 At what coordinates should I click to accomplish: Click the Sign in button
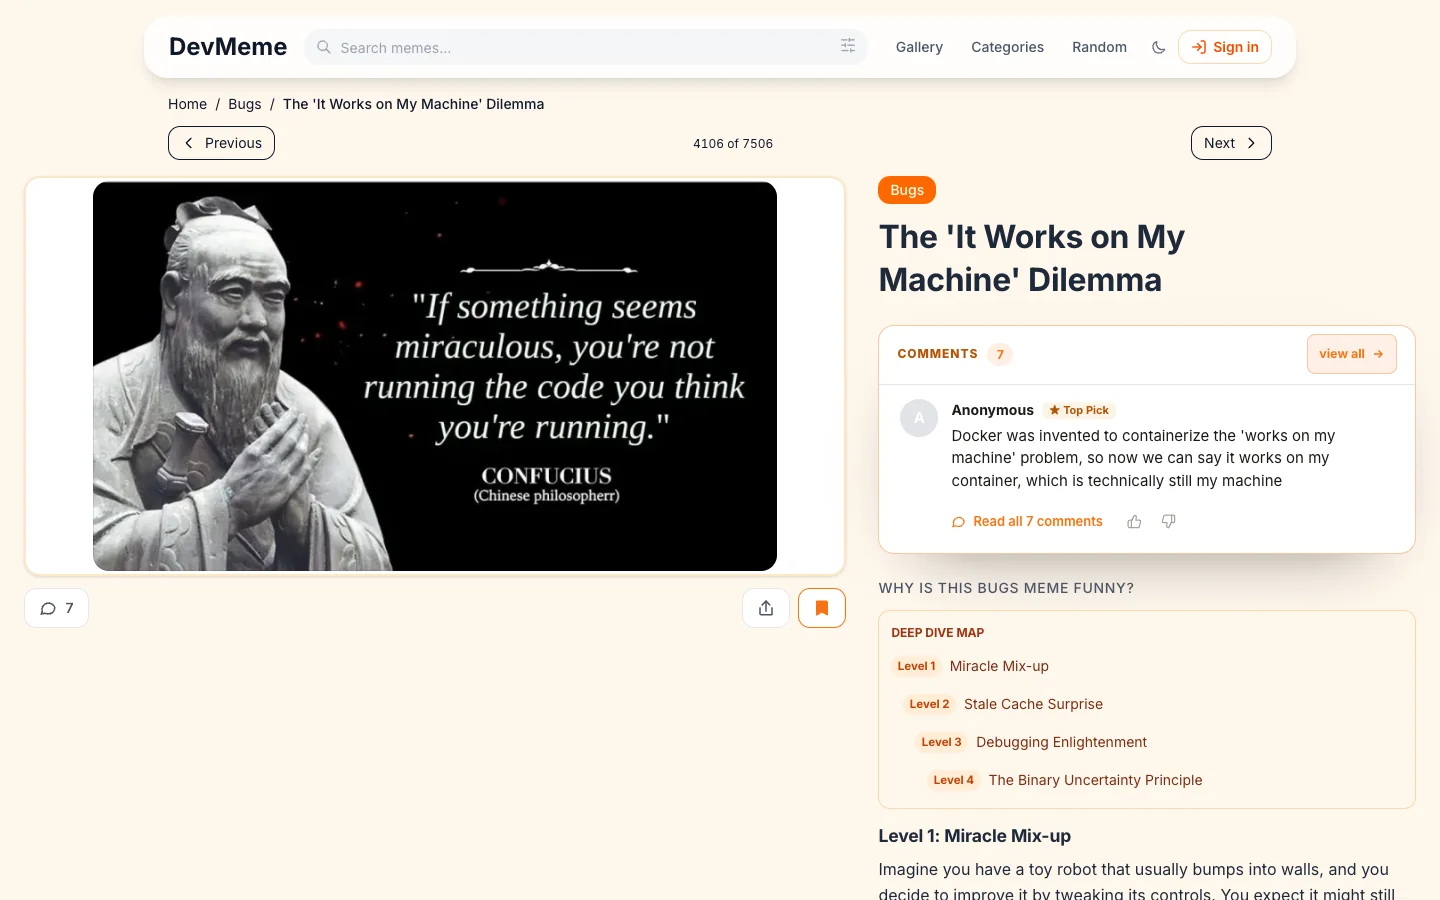tap(1225, 47)
